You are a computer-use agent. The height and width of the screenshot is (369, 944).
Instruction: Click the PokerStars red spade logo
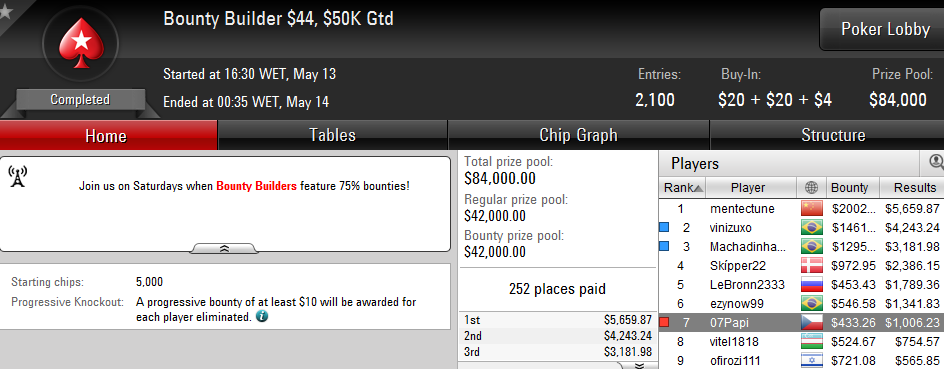[x=80, y=43]
